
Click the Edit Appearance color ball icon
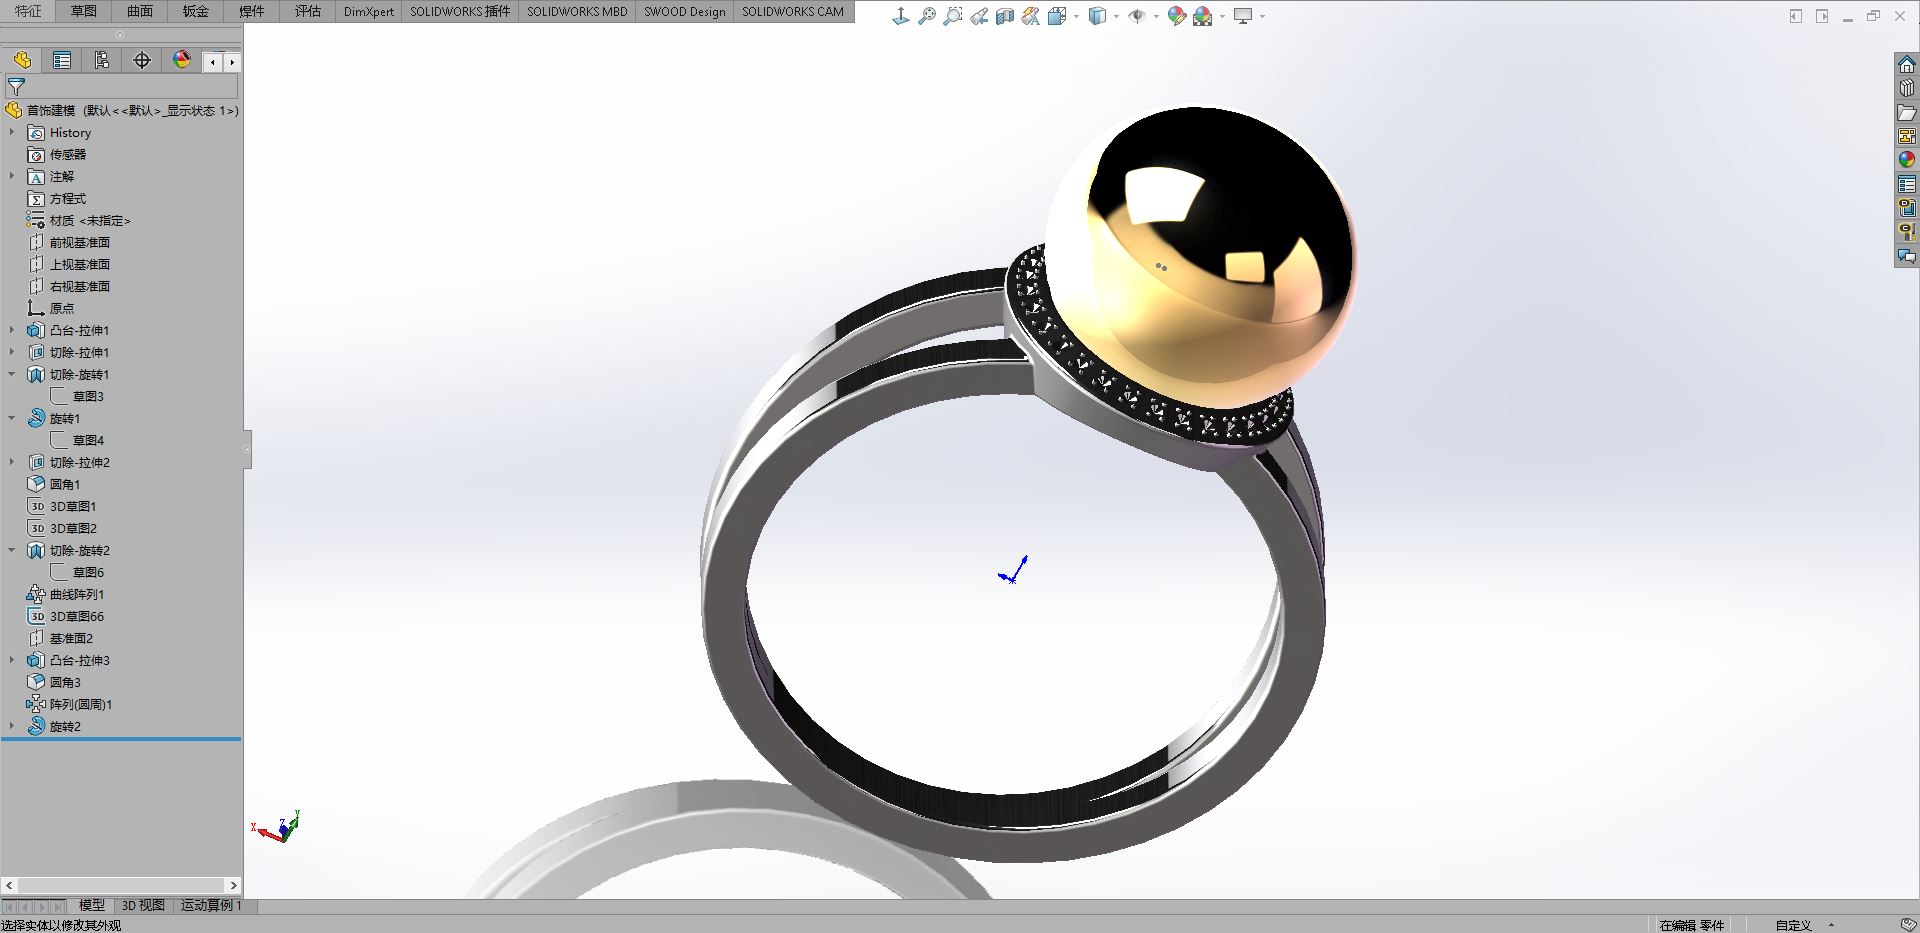tap(1177, 16)
